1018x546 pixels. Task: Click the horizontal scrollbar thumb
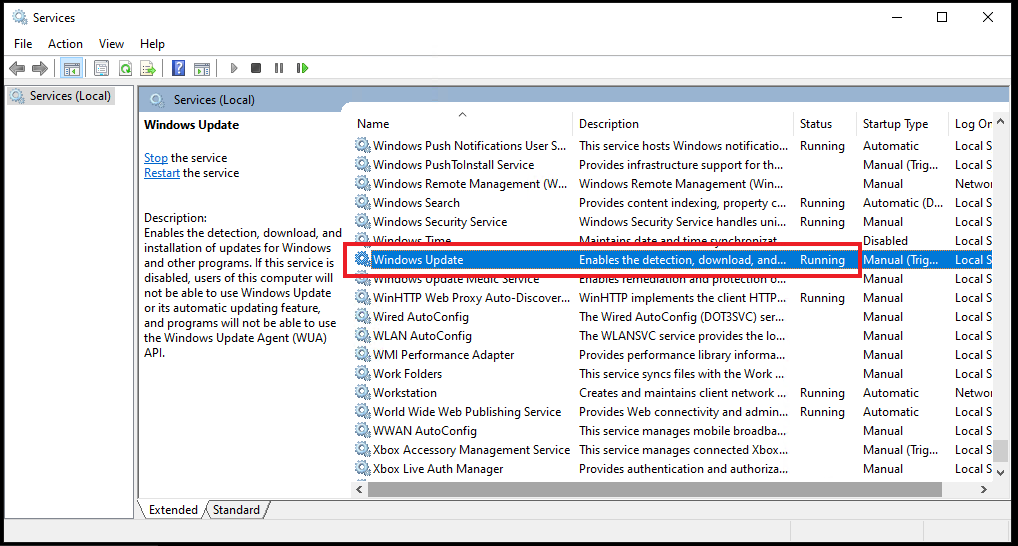point(654,490)
